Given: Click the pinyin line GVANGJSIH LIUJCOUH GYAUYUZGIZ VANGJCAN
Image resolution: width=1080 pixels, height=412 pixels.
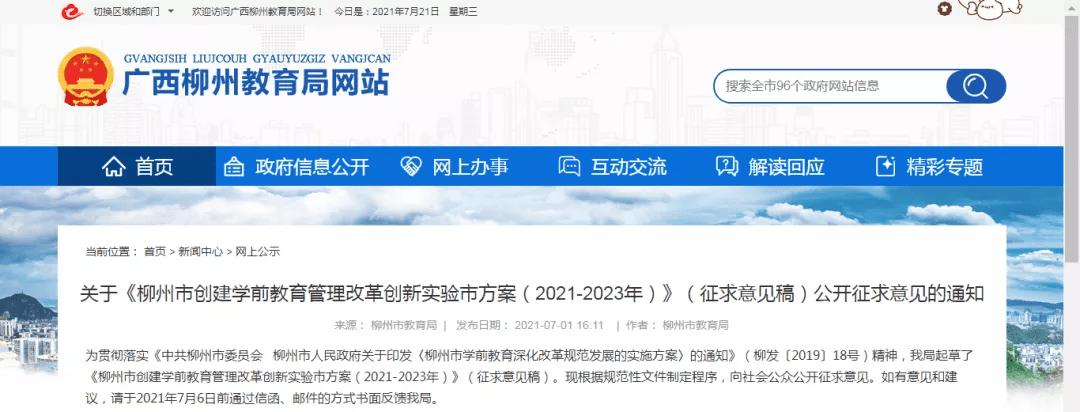Looking at the screenshot, I should coord(256,59).
